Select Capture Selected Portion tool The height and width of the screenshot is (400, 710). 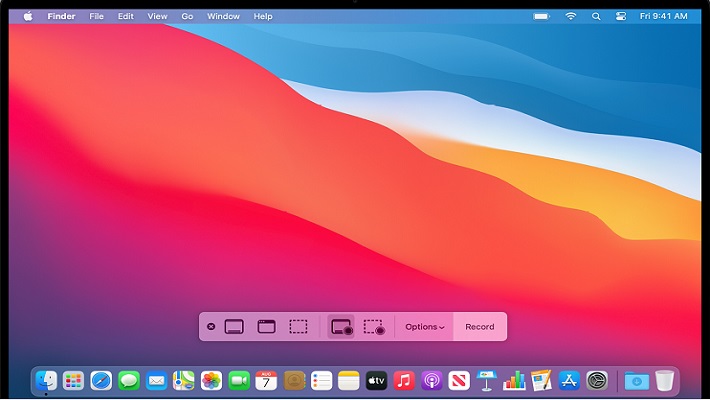pyautogui.click(x=298, y=327)
